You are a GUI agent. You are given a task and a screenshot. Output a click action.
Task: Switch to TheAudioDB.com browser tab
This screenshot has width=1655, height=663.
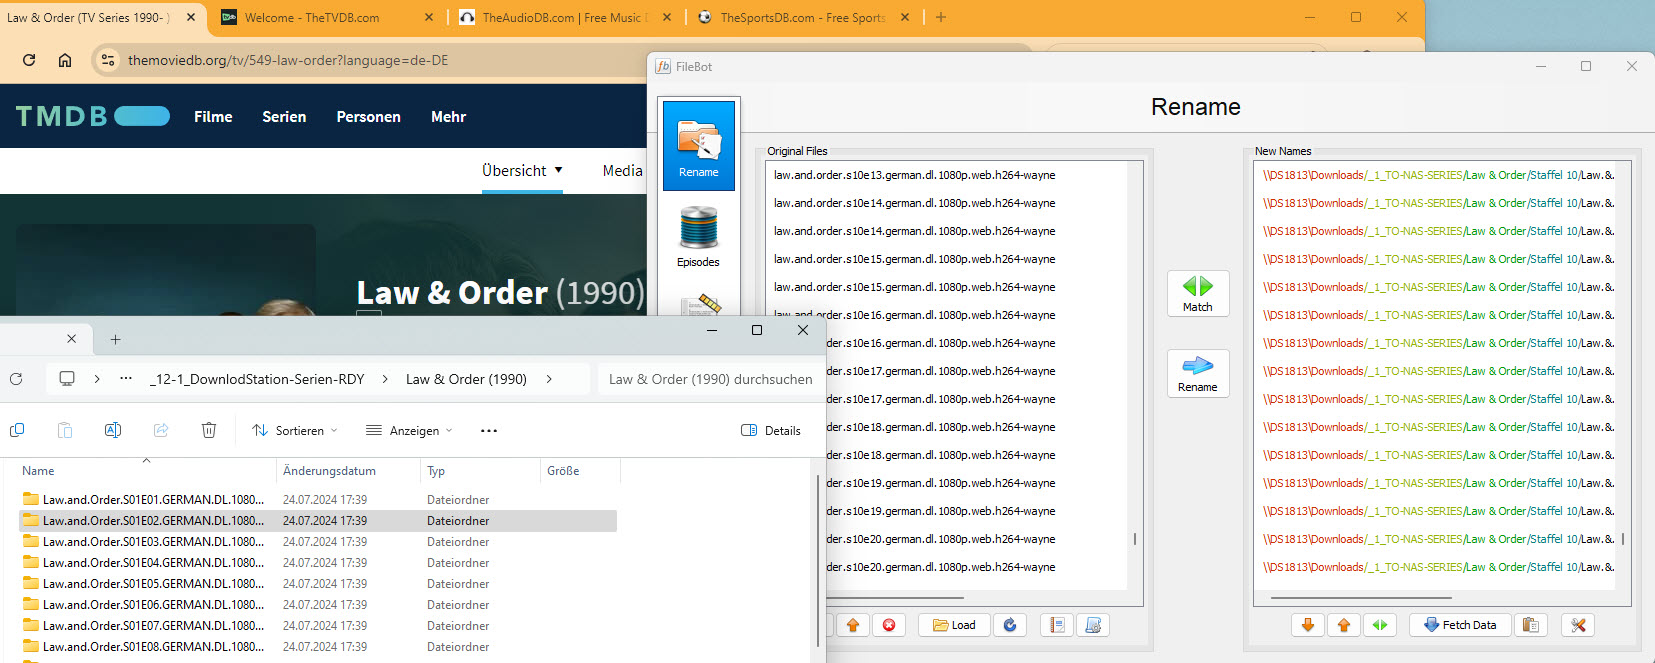[564, 17]
